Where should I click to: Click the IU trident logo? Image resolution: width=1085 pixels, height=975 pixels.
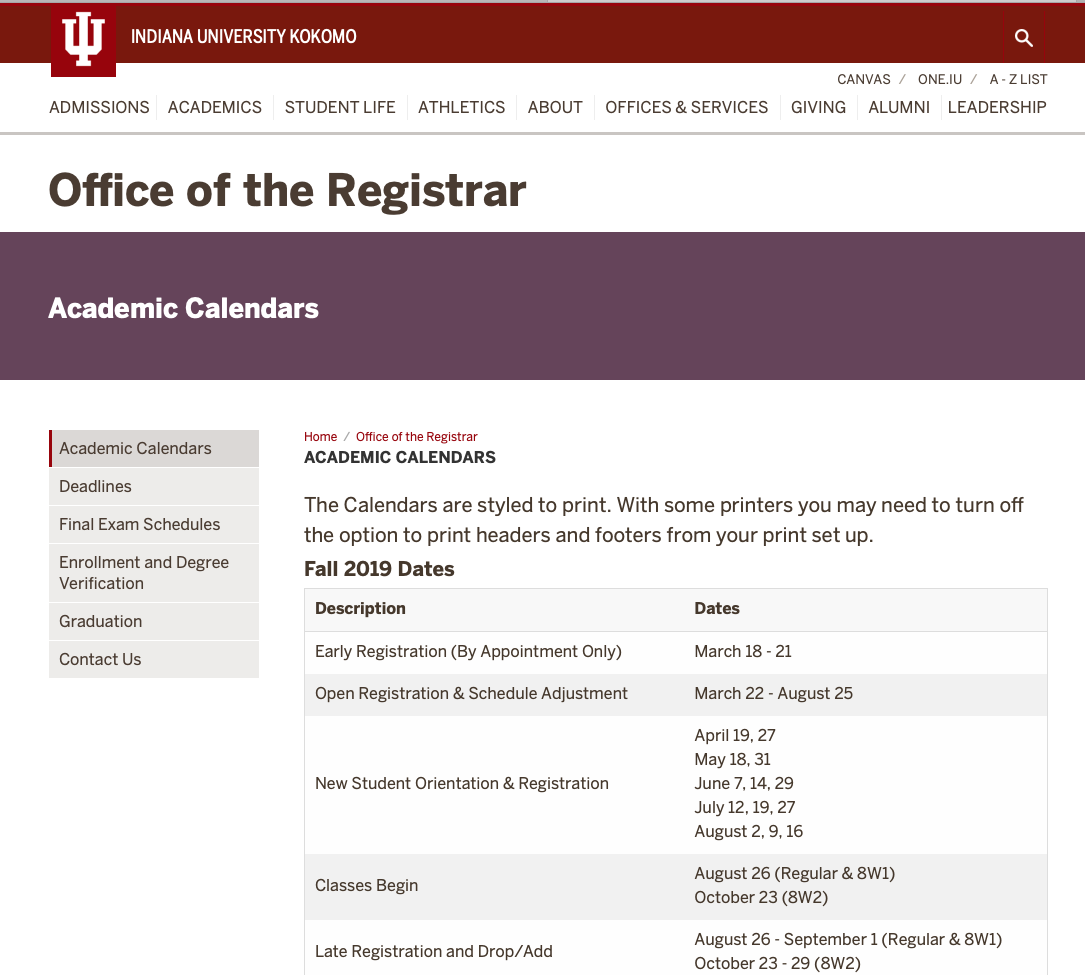[x=83, y=41]
